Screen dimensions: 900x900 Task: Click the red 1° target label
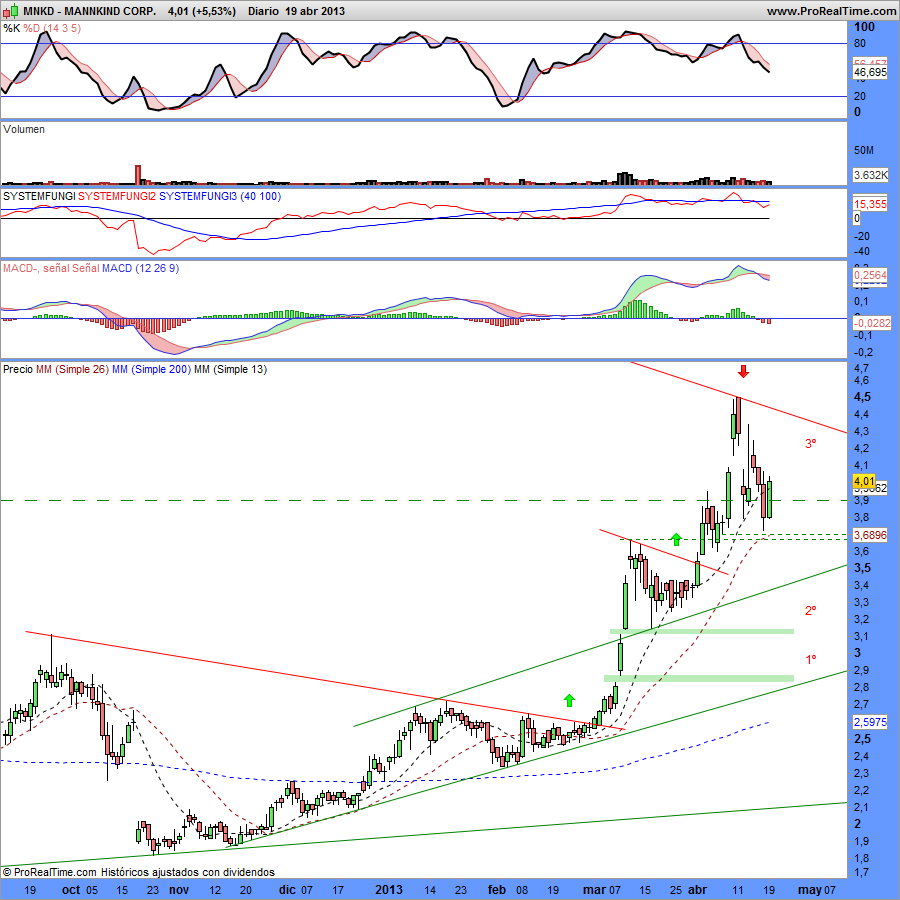(x=810, y=660)
